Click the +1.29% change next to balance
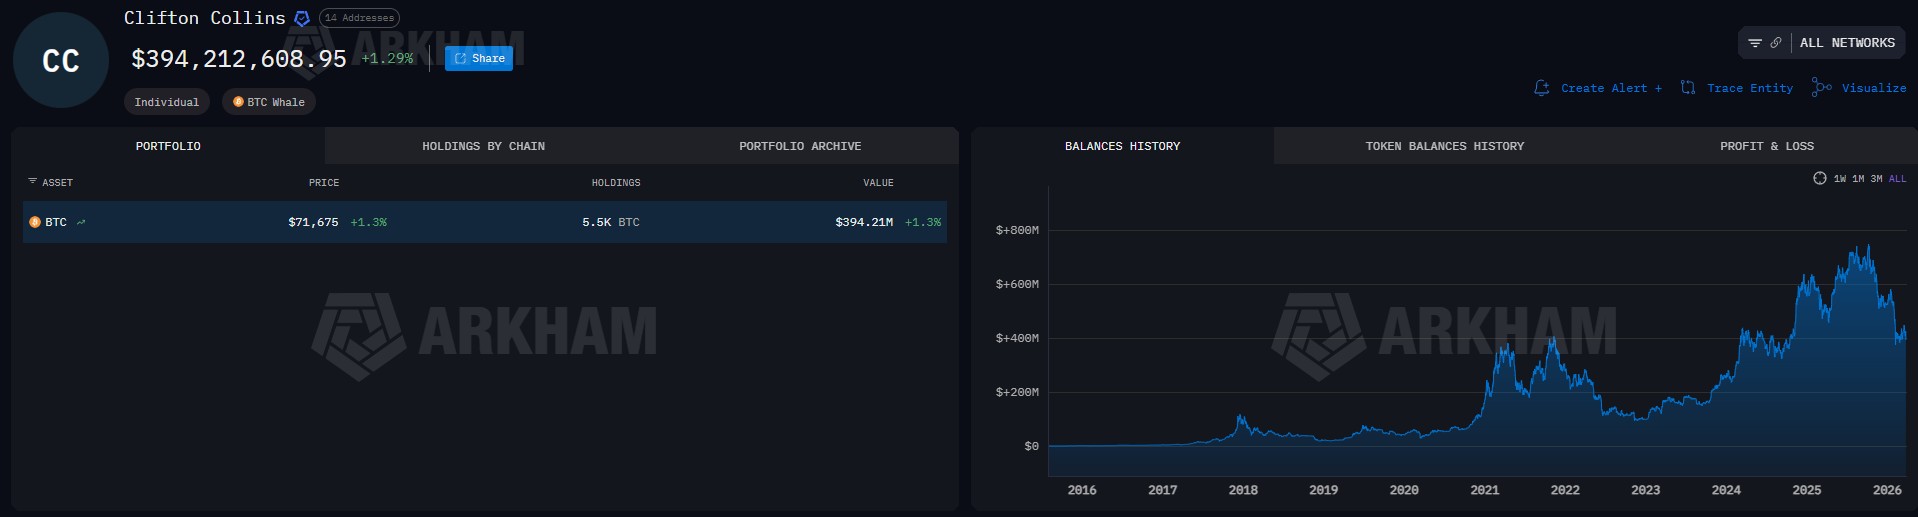Screen dimensions: 1918x517 (387, 59)
